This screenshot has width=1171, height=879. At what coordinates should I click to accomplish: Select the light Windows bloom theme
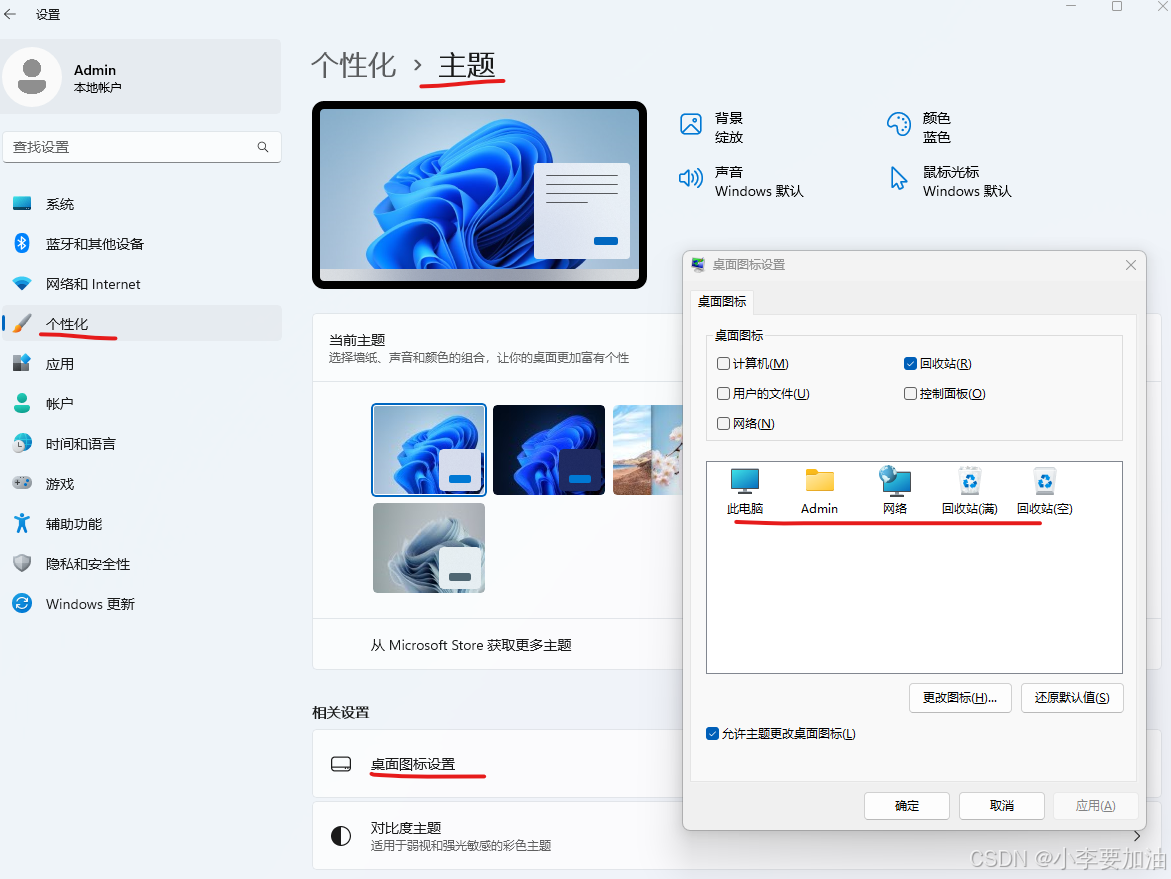tap(429, 450)
